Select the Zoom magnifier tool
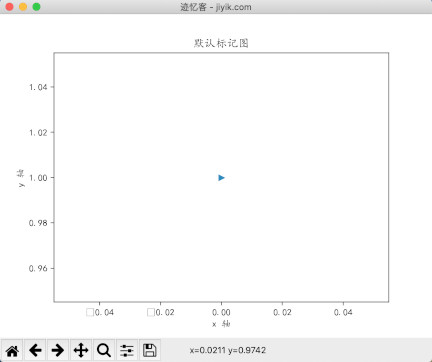This screenshot has width=432, height=362. (x=104, y=350)
